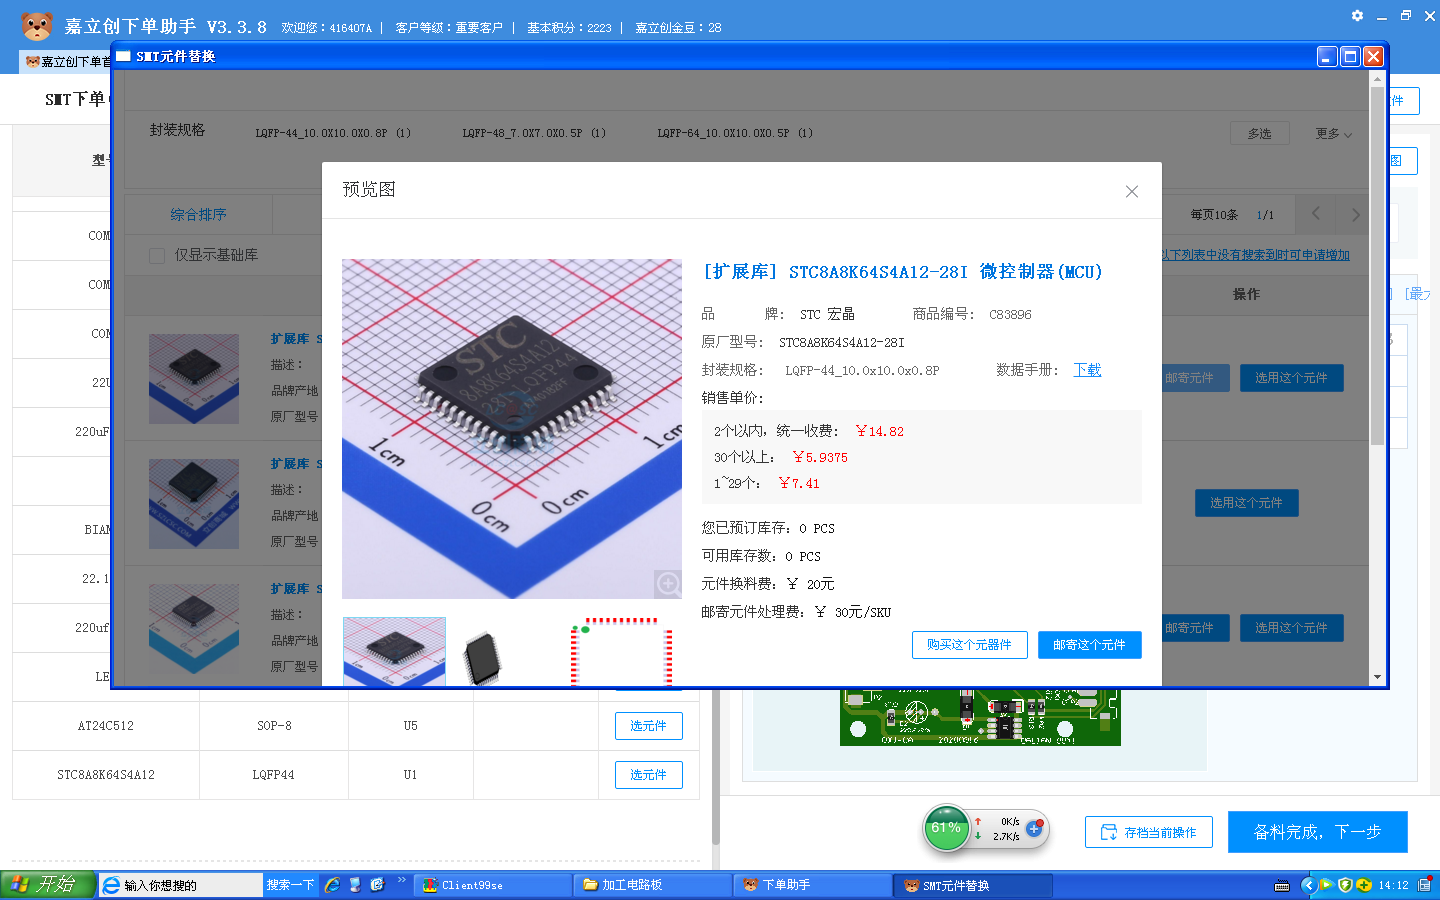Viewport: 1440px width, 900px height.
Task: Select the first chip photo thumbnail
Action: [394, 651]
